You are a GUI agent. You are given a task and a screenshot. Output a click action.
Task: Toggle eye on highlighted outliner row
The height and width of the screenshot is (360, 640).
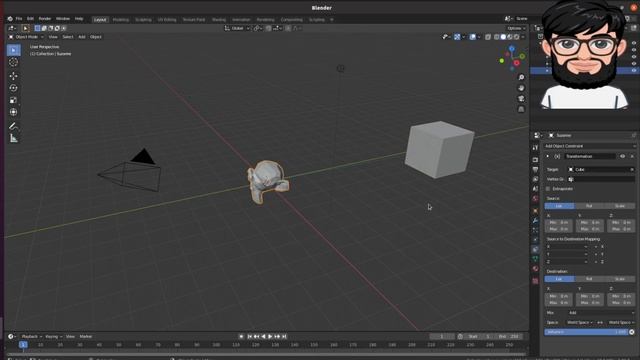[x=634, y=70]
